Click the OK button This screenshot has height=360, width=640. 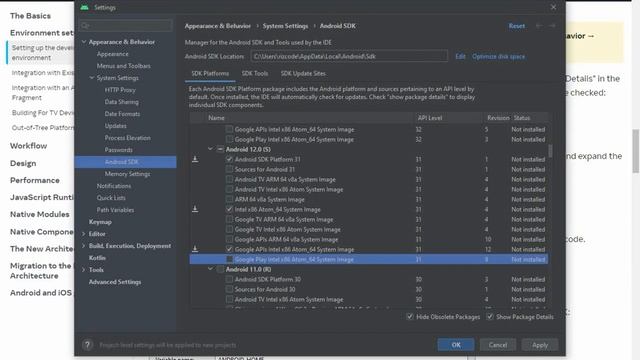click(456, 345)
